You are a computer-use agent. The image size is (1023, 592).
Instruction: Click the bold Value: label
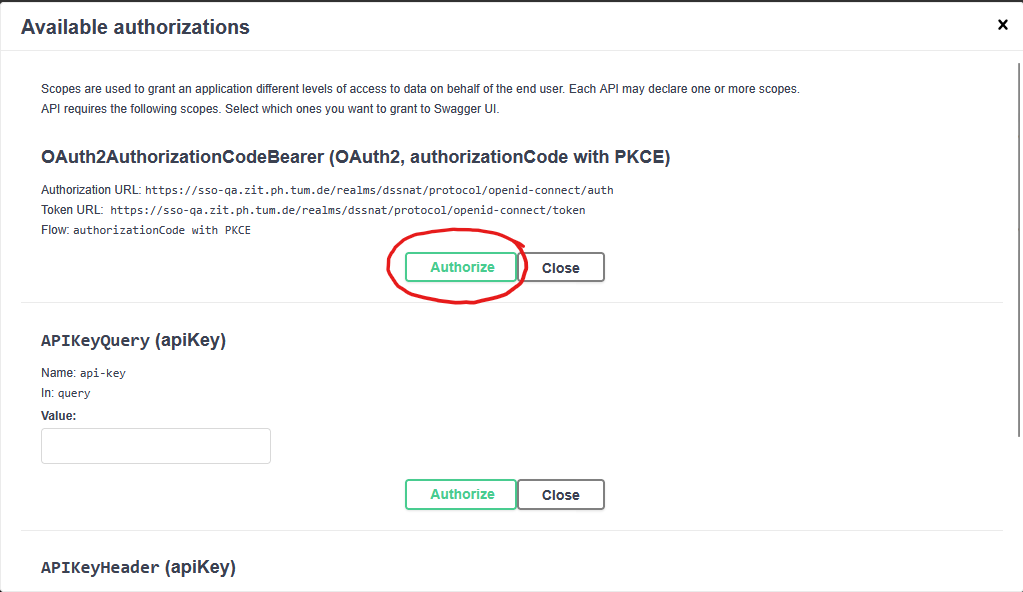pyautogui.click(x=58, y=415)
